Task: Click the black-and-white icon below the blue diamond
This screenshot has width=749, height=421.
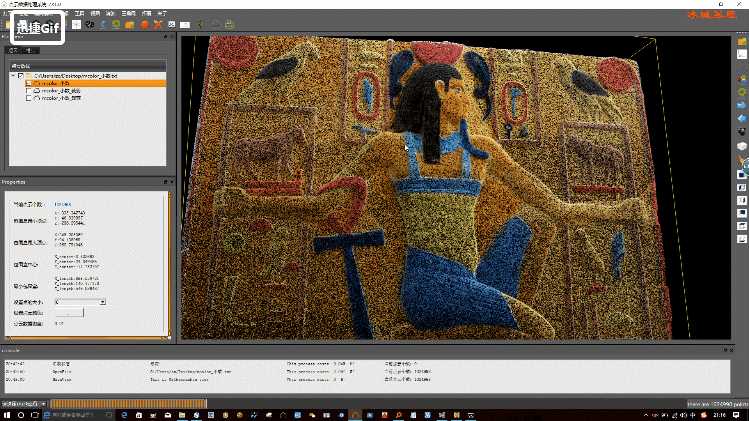Action: (742, 131)
